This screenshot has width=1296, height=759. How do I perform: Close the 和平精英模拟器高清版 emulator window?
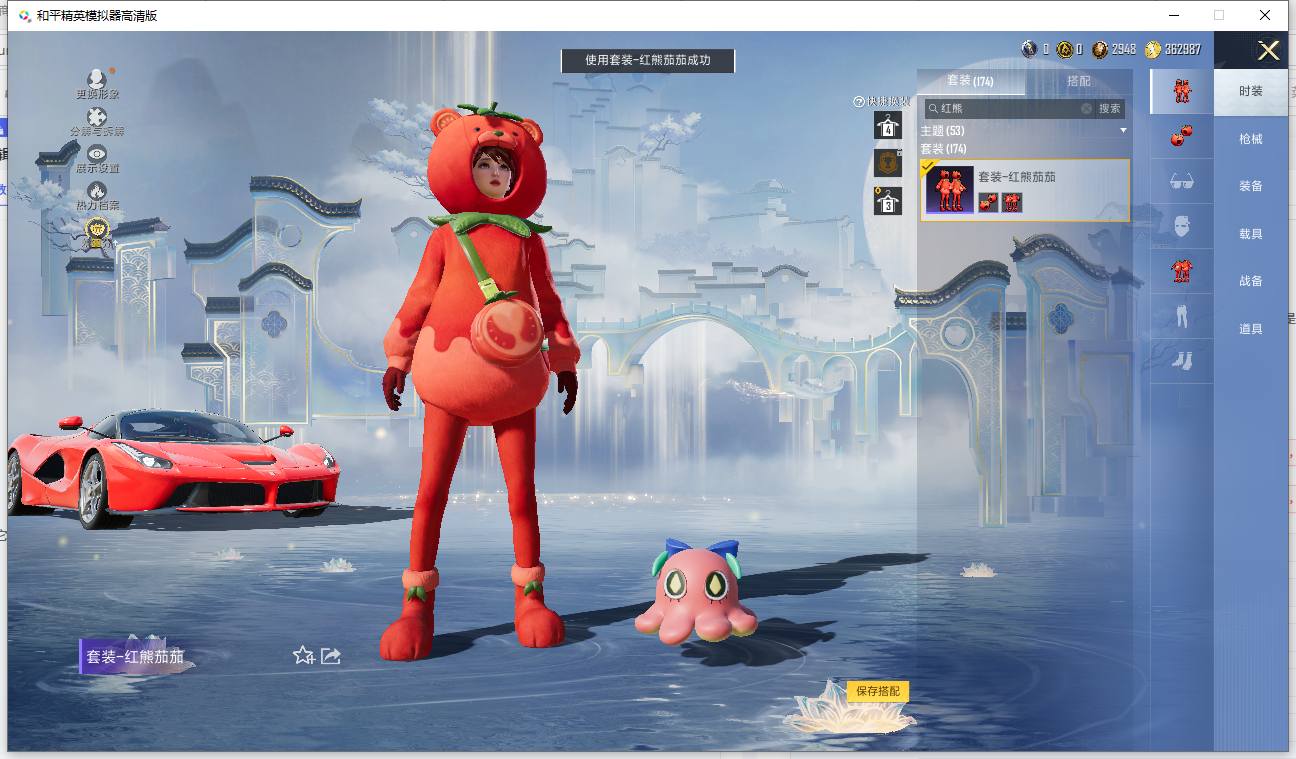pos(1265,15)
